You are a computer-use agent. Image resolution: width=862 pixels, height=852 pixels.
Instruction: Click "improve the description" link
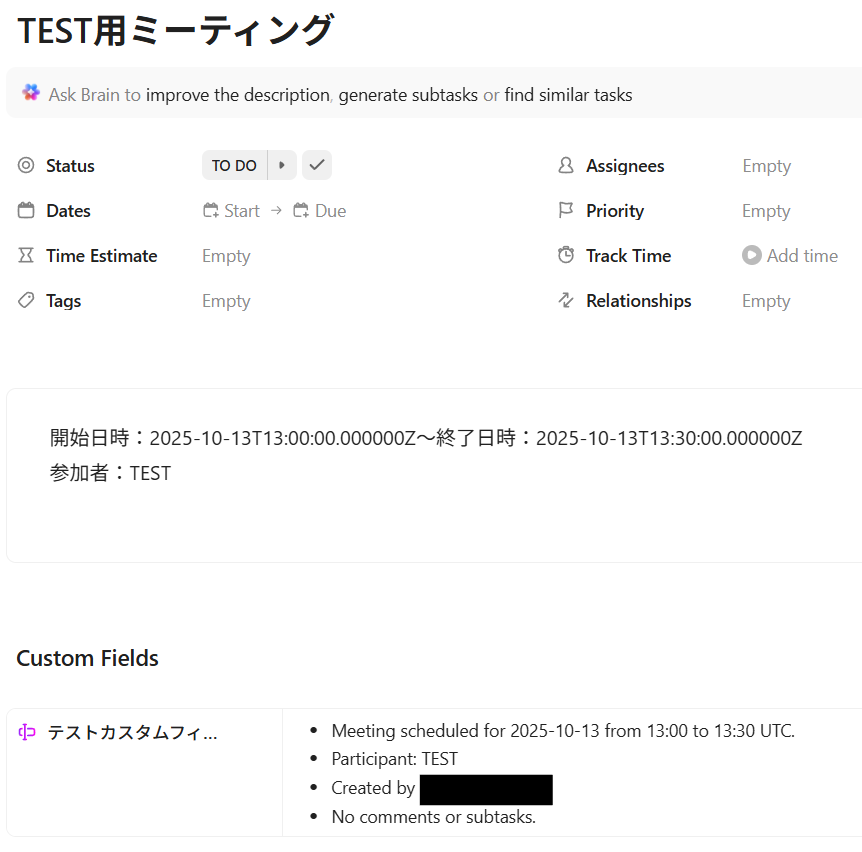point(238,95)
